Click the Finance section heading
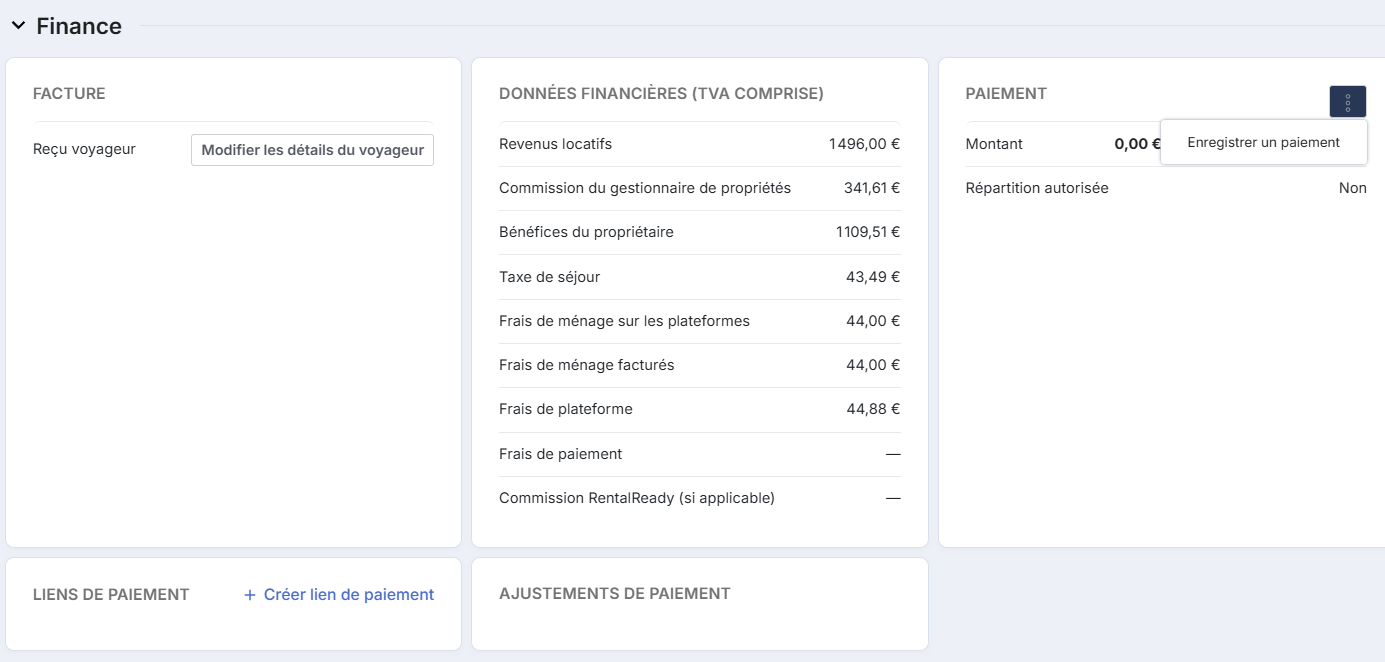Viewport: 1385px width, 662px height. pyautogui.click(x=79, y=26)
